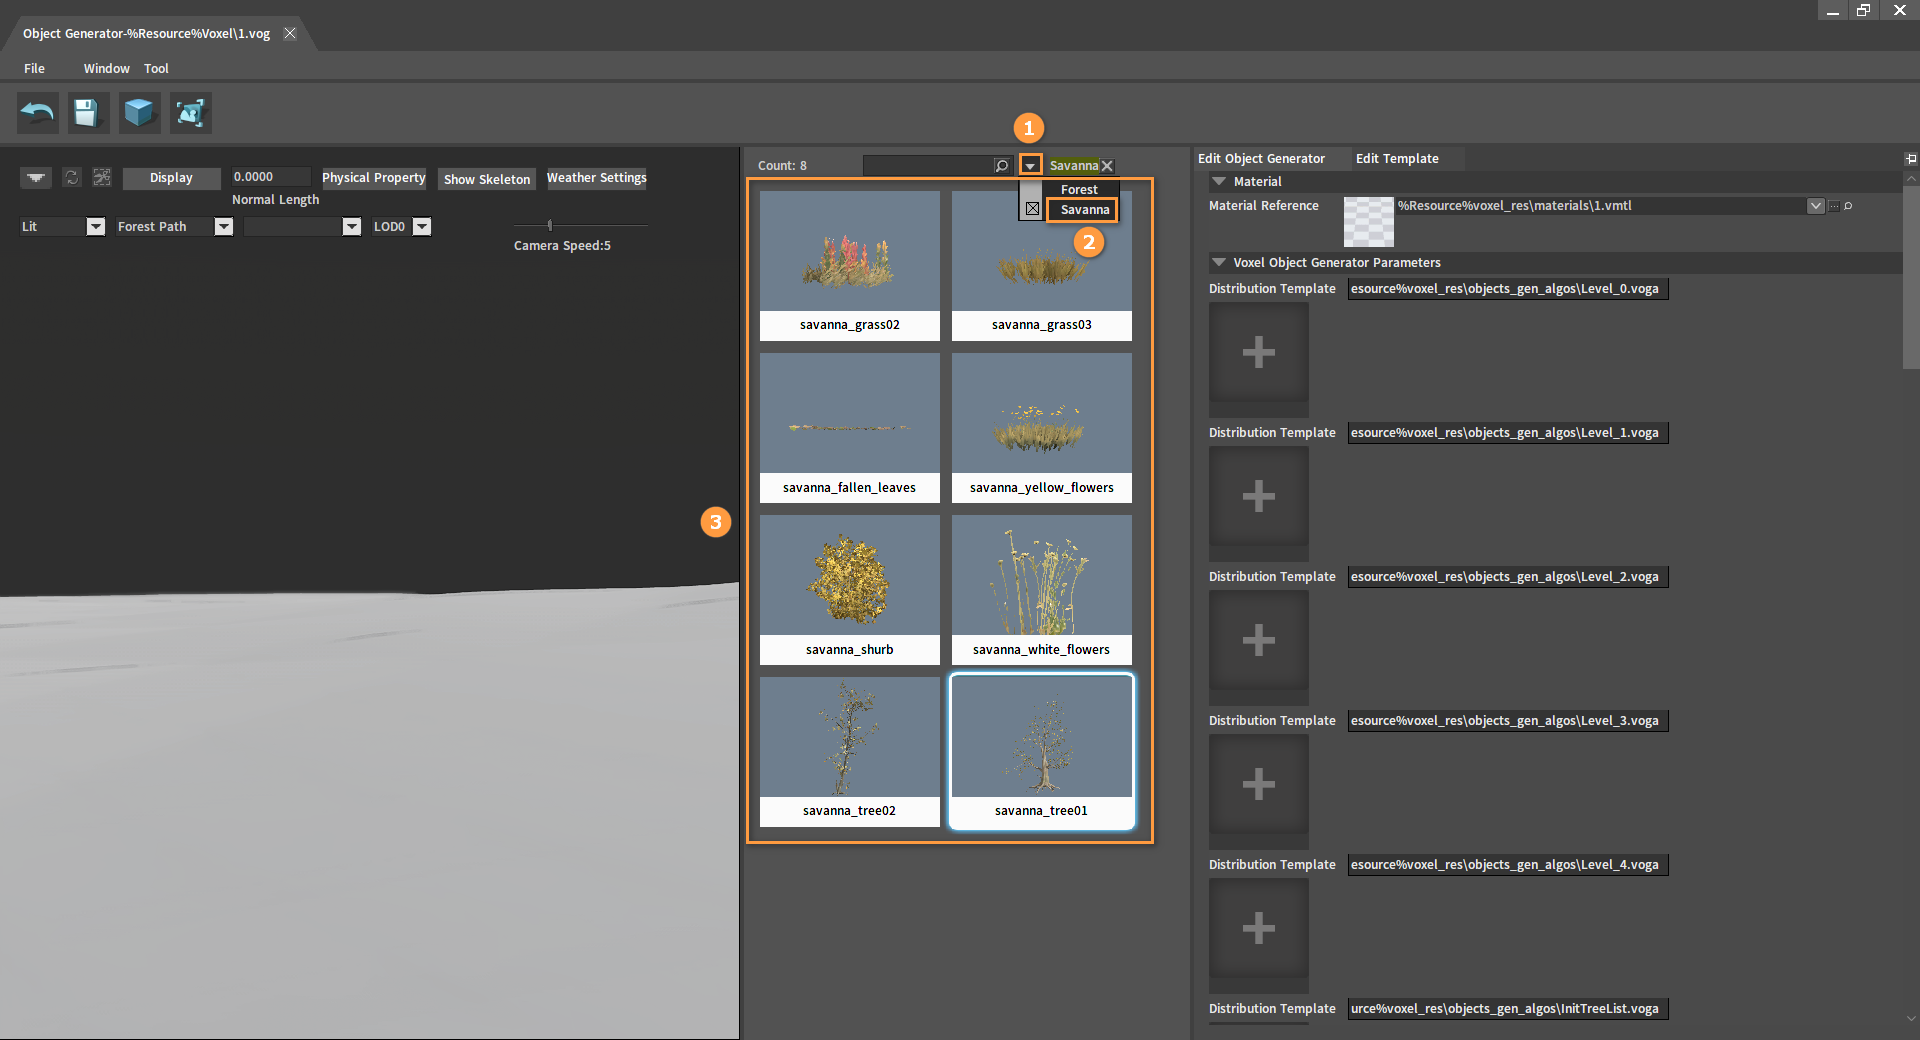Click the Level_1.voga distribution template field

[x=1507, y=433]
